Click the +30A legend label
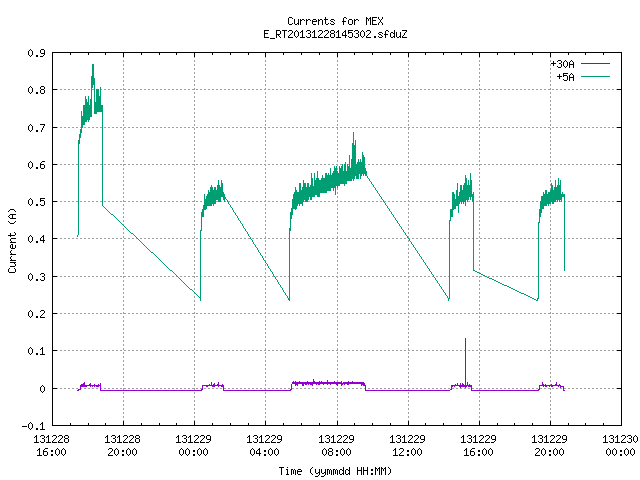This screenshot has height=480, width=640. point(562,64)
